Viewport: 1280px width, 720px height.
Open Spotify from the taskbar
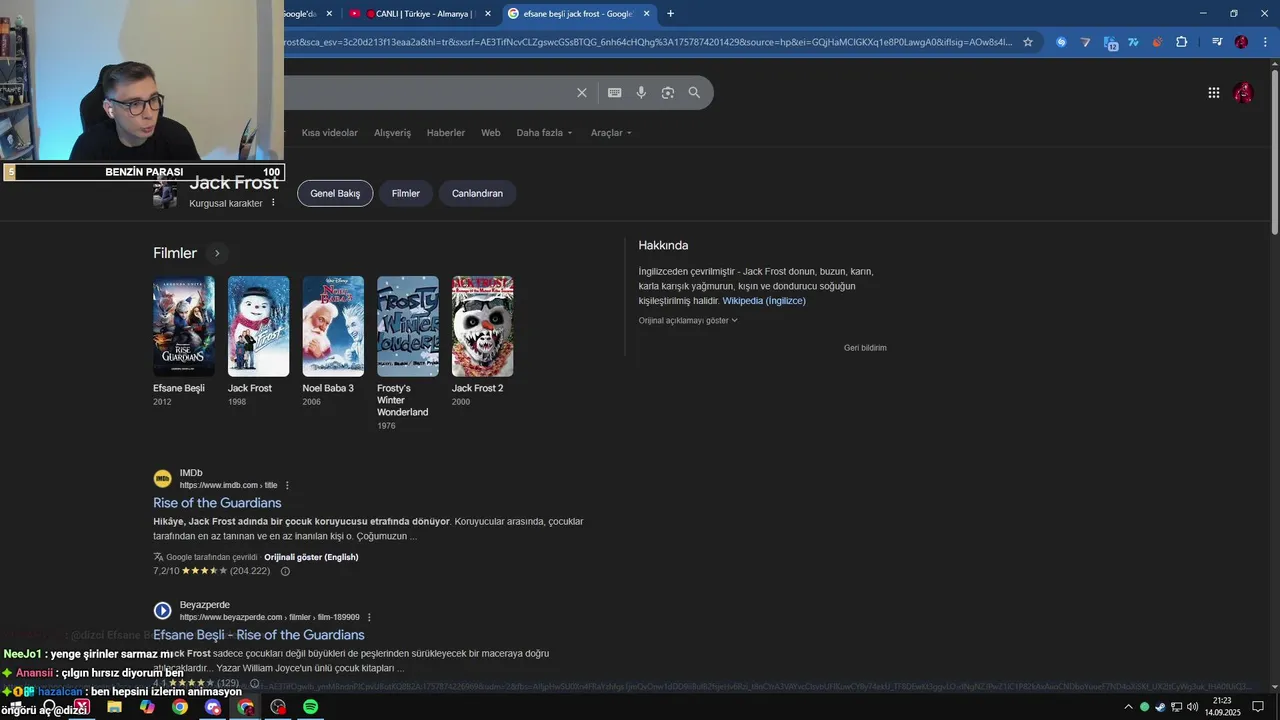tap(310, 707)
